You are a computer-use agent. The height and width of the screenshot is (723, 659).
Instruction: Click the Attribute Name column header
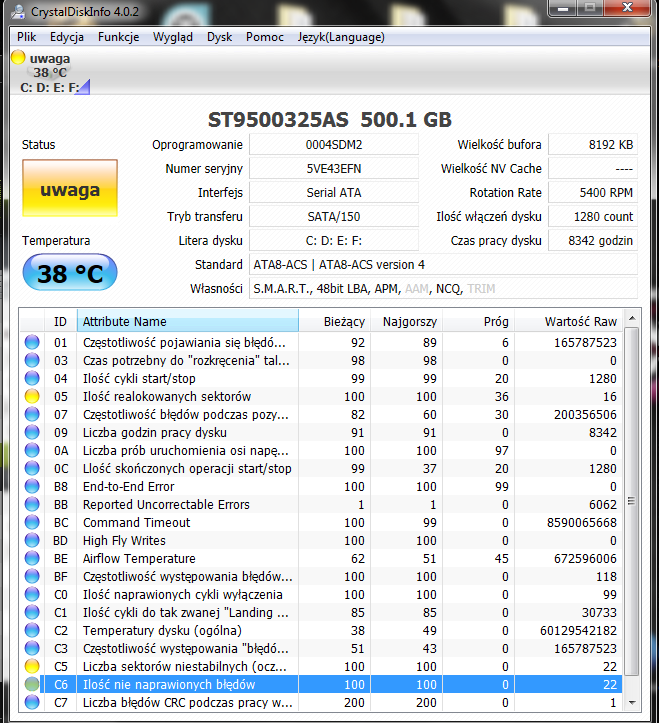pyautogui.click(x=188, y=321)
